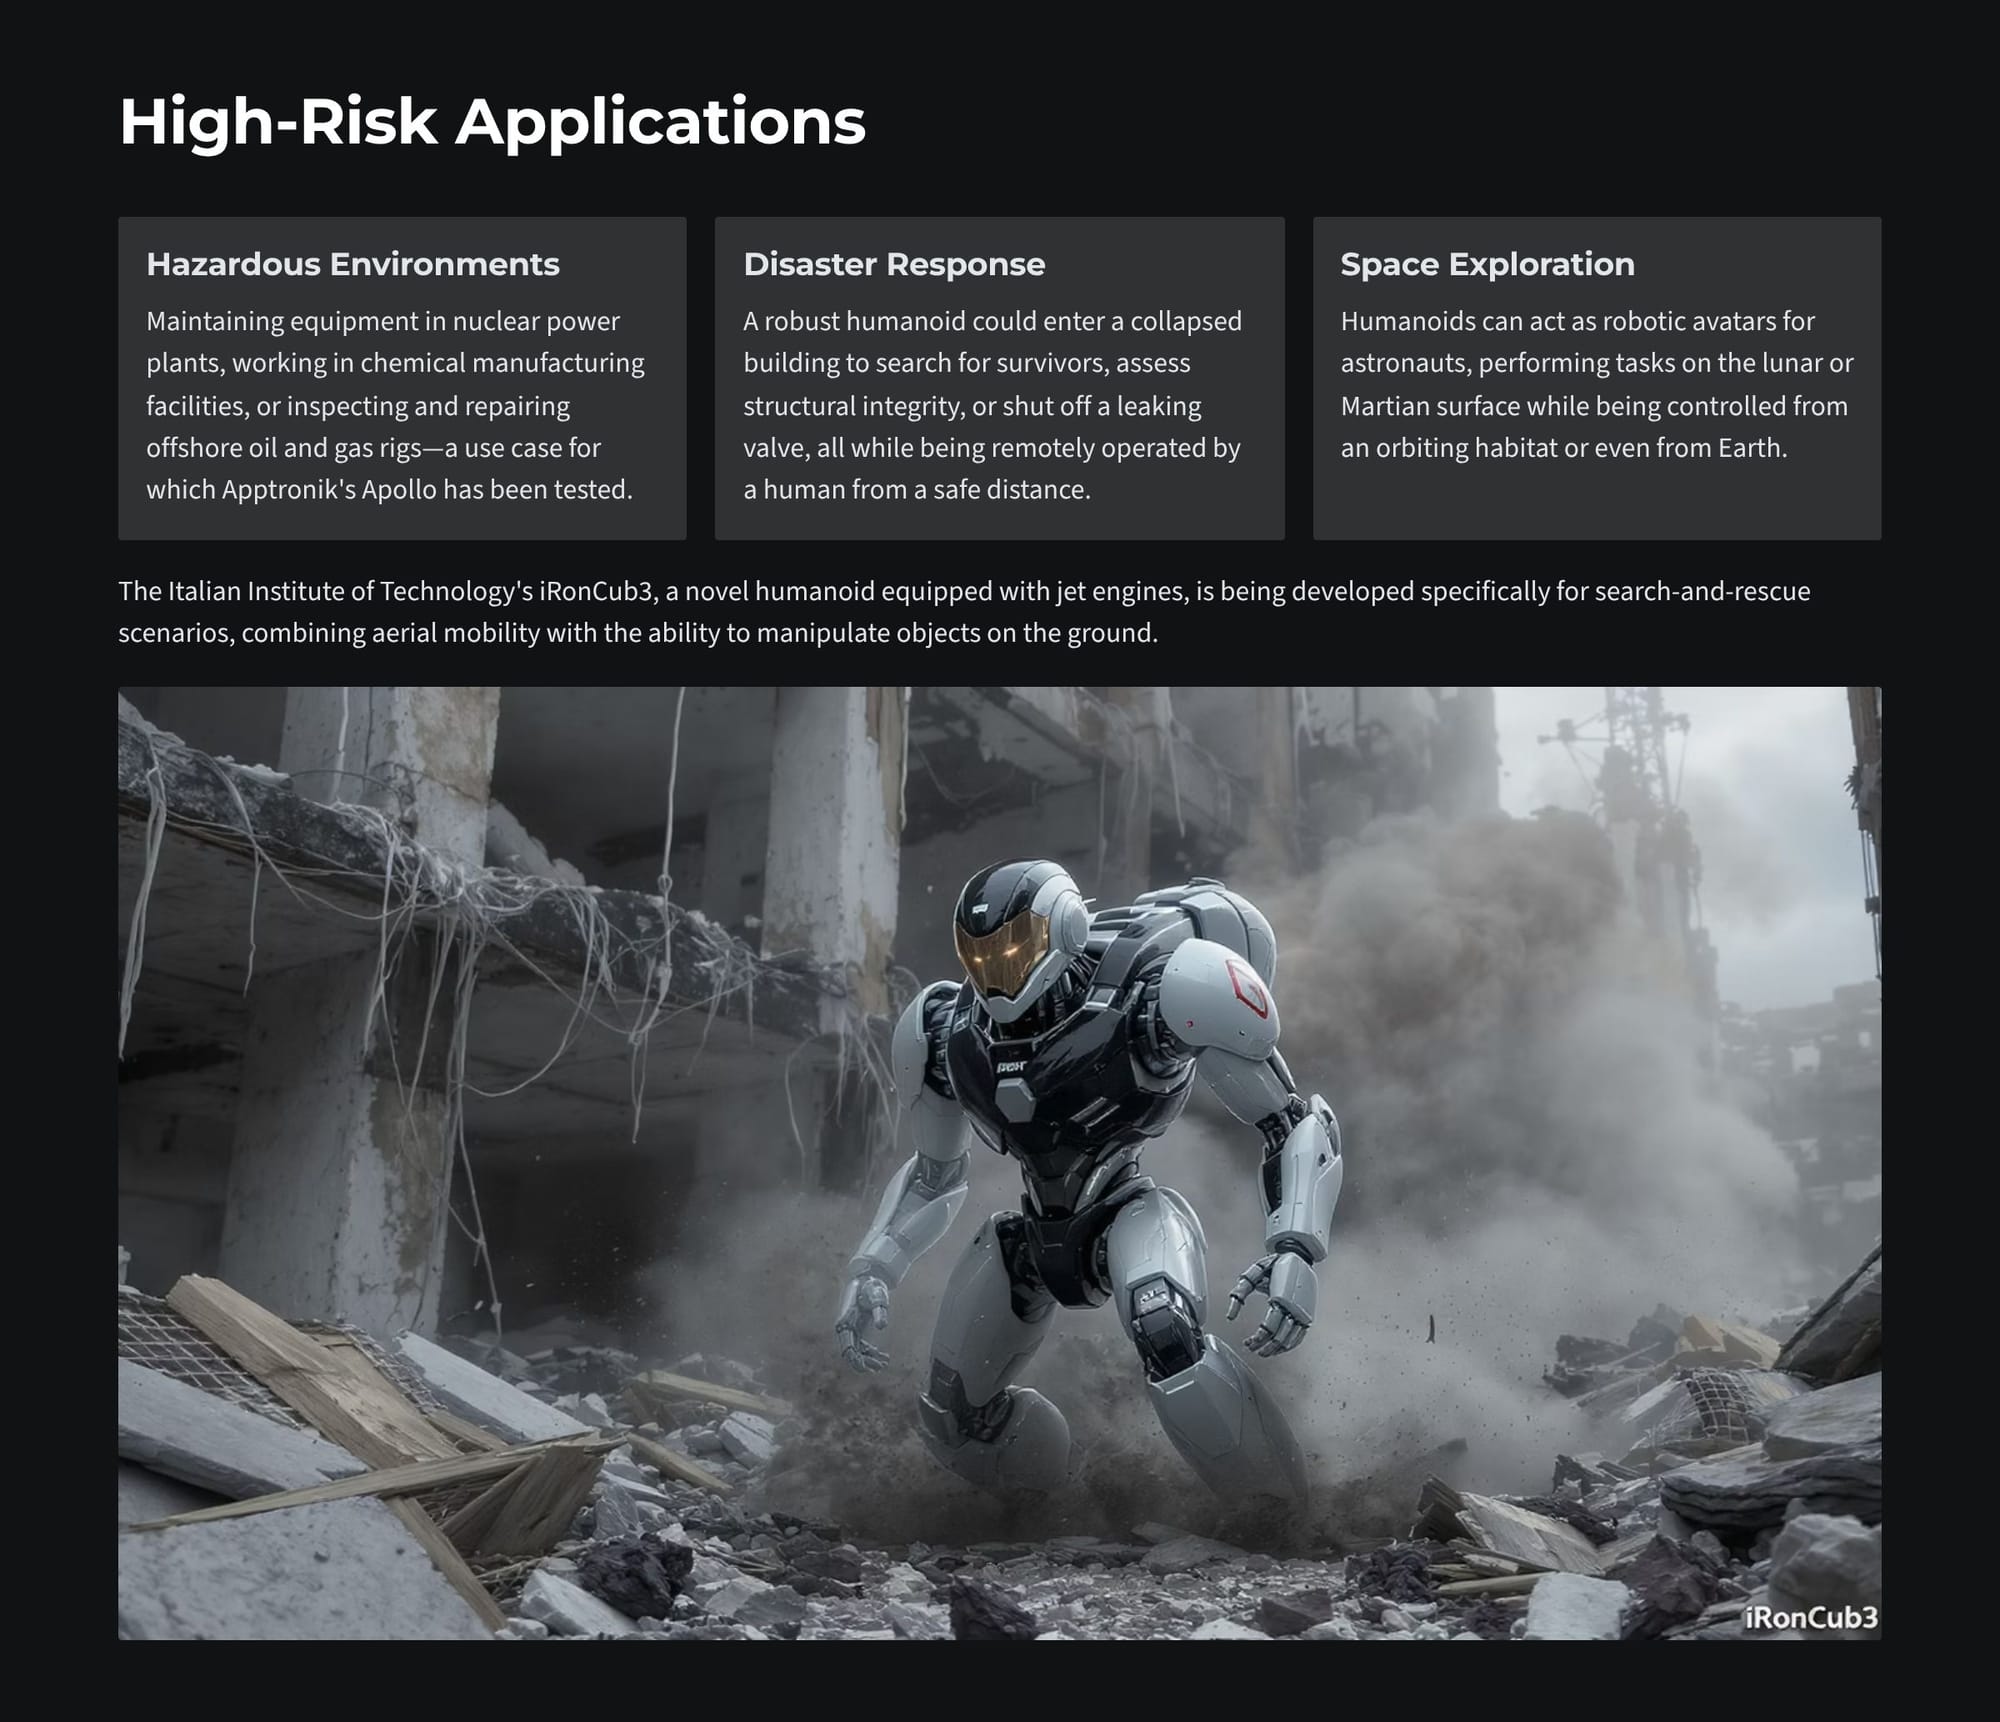Open the iRonCub3 robot rubble image
2000x1722 pixels.
(x=999, y=1162)
